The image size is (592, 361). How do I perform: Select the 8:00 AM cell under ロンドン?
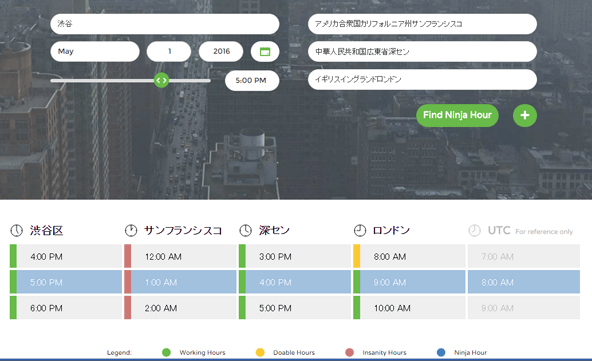[409, 256]
